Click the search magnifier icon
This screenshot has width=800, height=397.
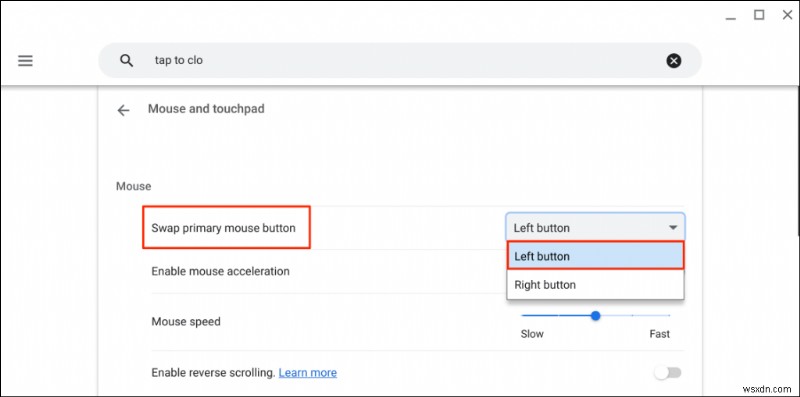coord(126,61)
